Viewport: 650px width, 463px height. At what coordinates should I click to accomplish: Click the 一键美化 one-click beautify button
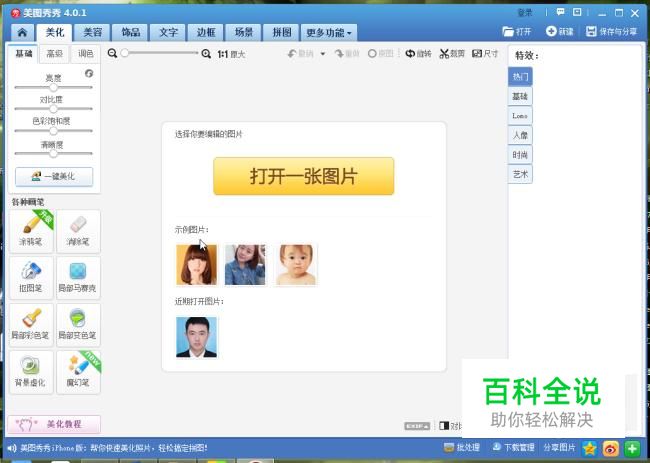(54, 177)
